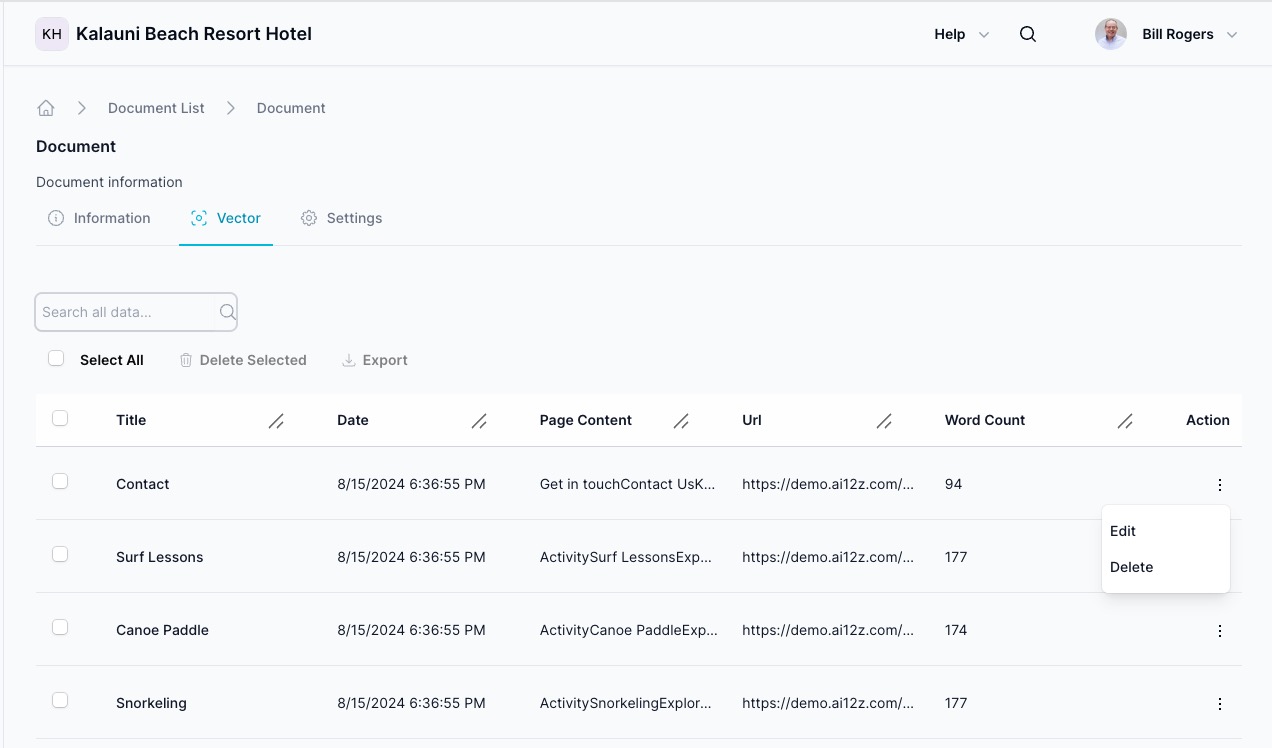Click the magnifier icon in search box
The width and height of the screenshot is (1272, 748).
227,312
